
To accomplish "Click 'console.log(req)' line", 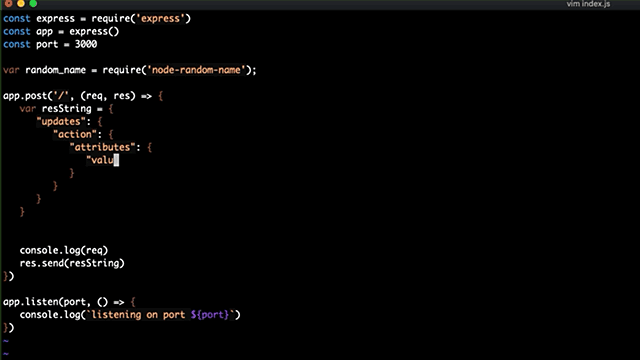I will click(x=64, y=250).
